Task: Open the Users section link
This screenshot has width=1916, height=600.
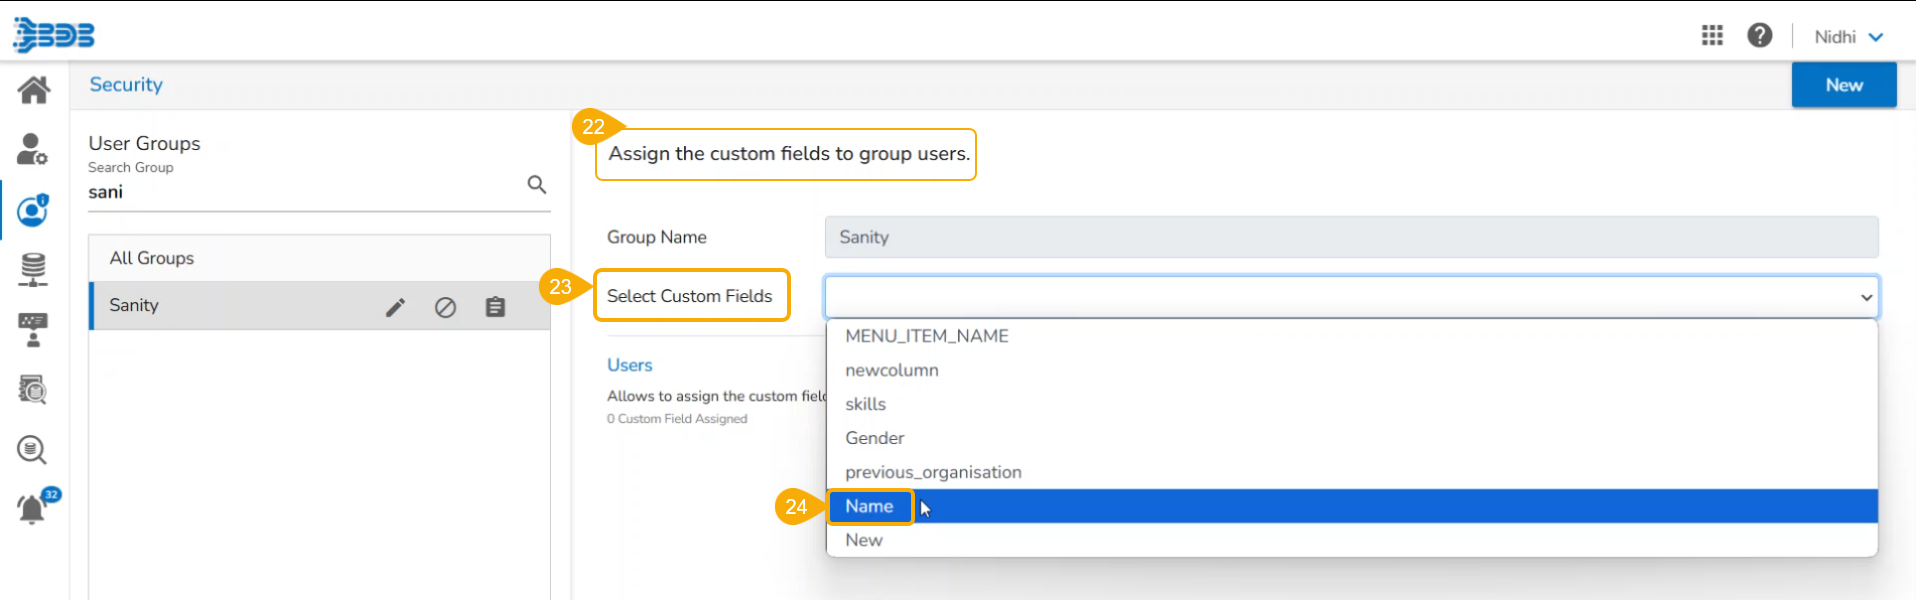Action: [629, 366]
